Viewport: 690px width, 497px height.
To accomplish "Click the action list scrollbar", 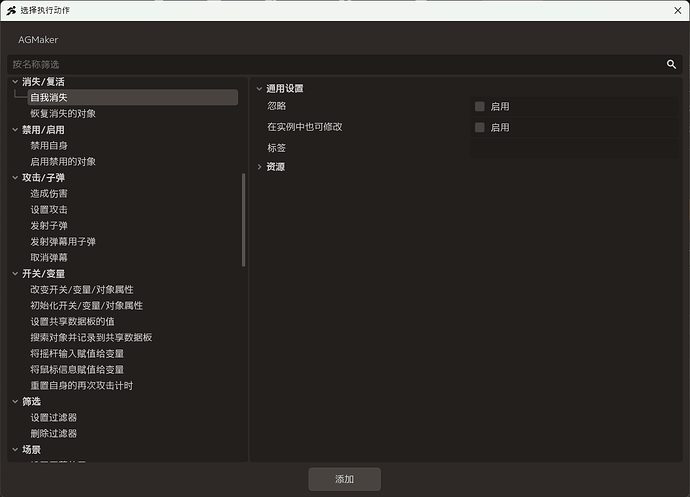I will pyautogui.click(x=243, y=220).
